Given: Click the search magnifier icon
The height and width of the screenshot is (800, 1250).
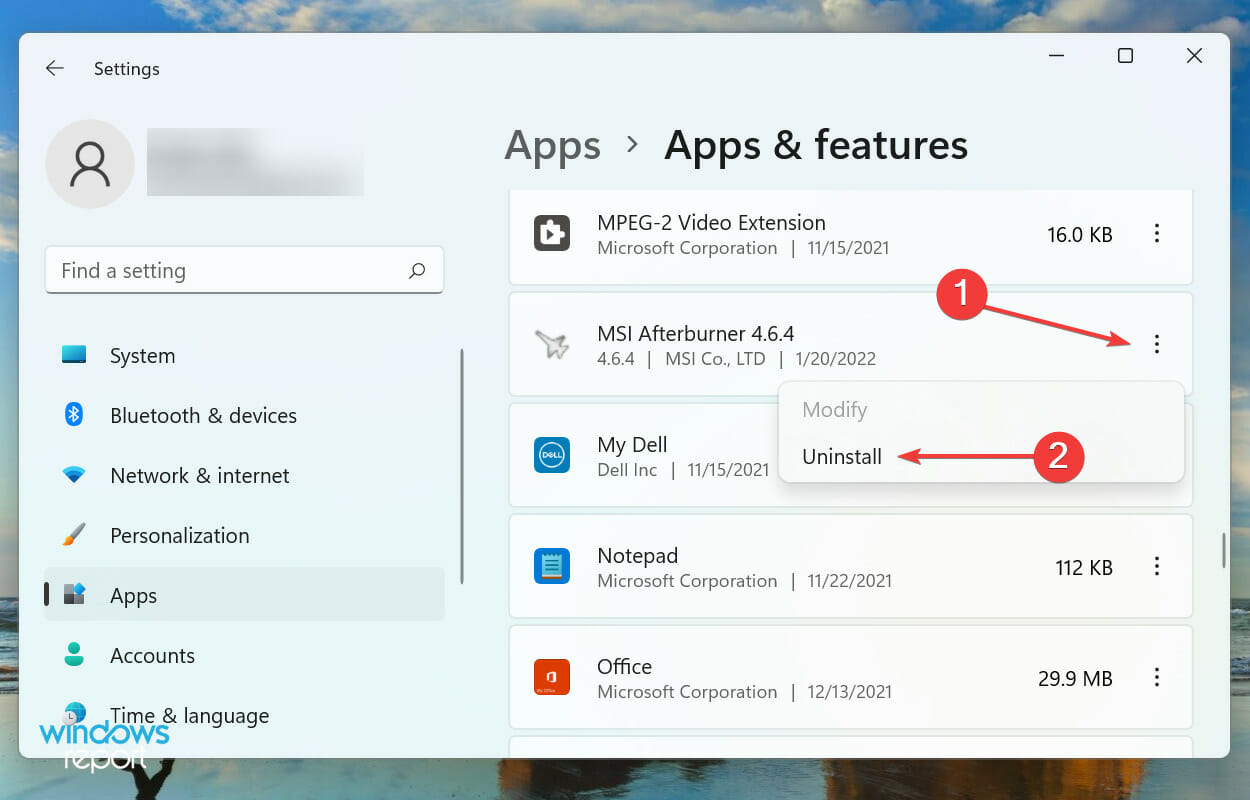Looking at the screenshot, I should [x=417, y=270].
